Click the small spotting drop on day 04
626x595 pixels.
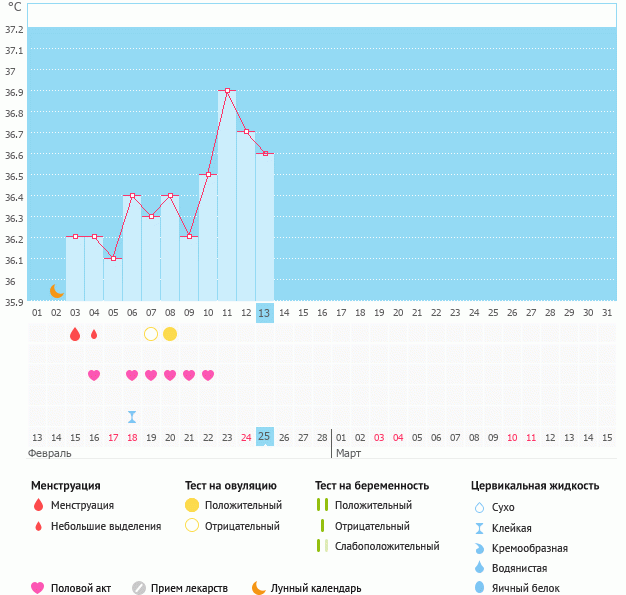click(94, 334)
